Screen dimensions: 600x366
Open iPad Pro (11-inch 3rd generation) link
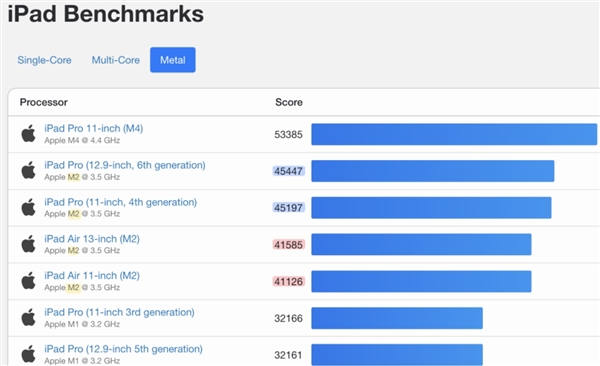(x=119, y=312)
